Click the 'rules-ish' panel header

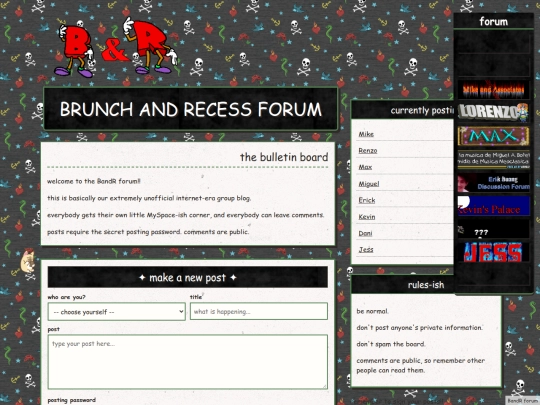click(426, 285)
